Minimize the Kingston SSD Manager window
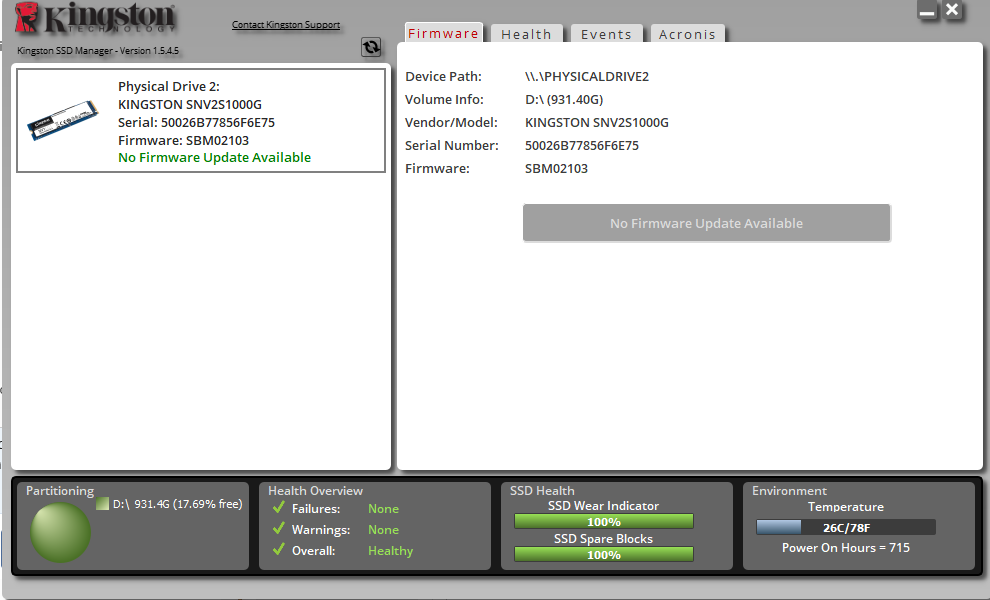990x600 pixels. [927, 11]
